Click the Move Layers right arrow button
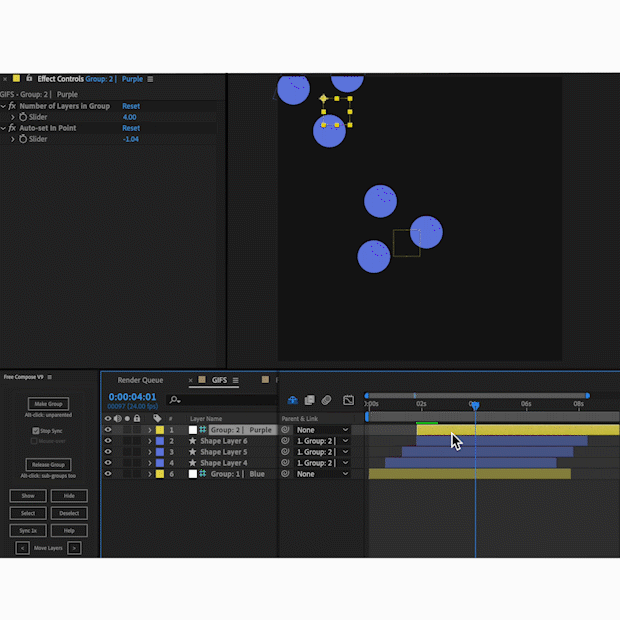This screenshot has width=620, height=620. pyautogui.click(x=74, y=548)
